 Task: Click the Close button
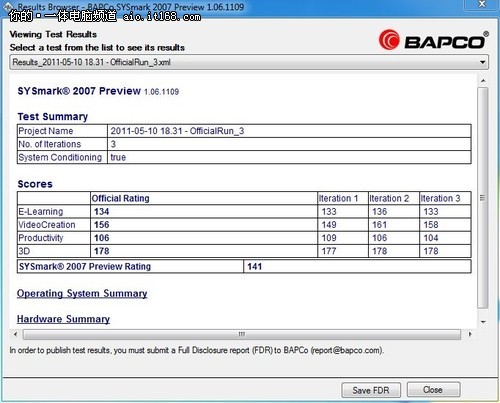[433, 390]
